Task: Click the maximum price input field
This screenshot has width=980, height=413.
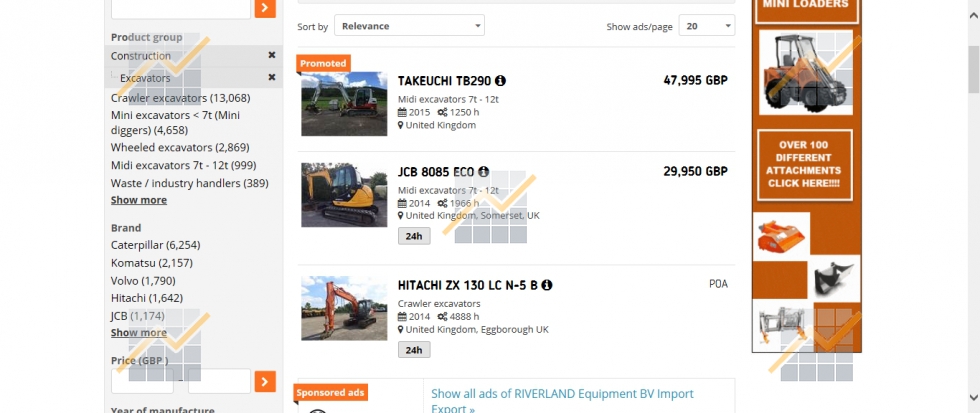Action: (219, 381)
